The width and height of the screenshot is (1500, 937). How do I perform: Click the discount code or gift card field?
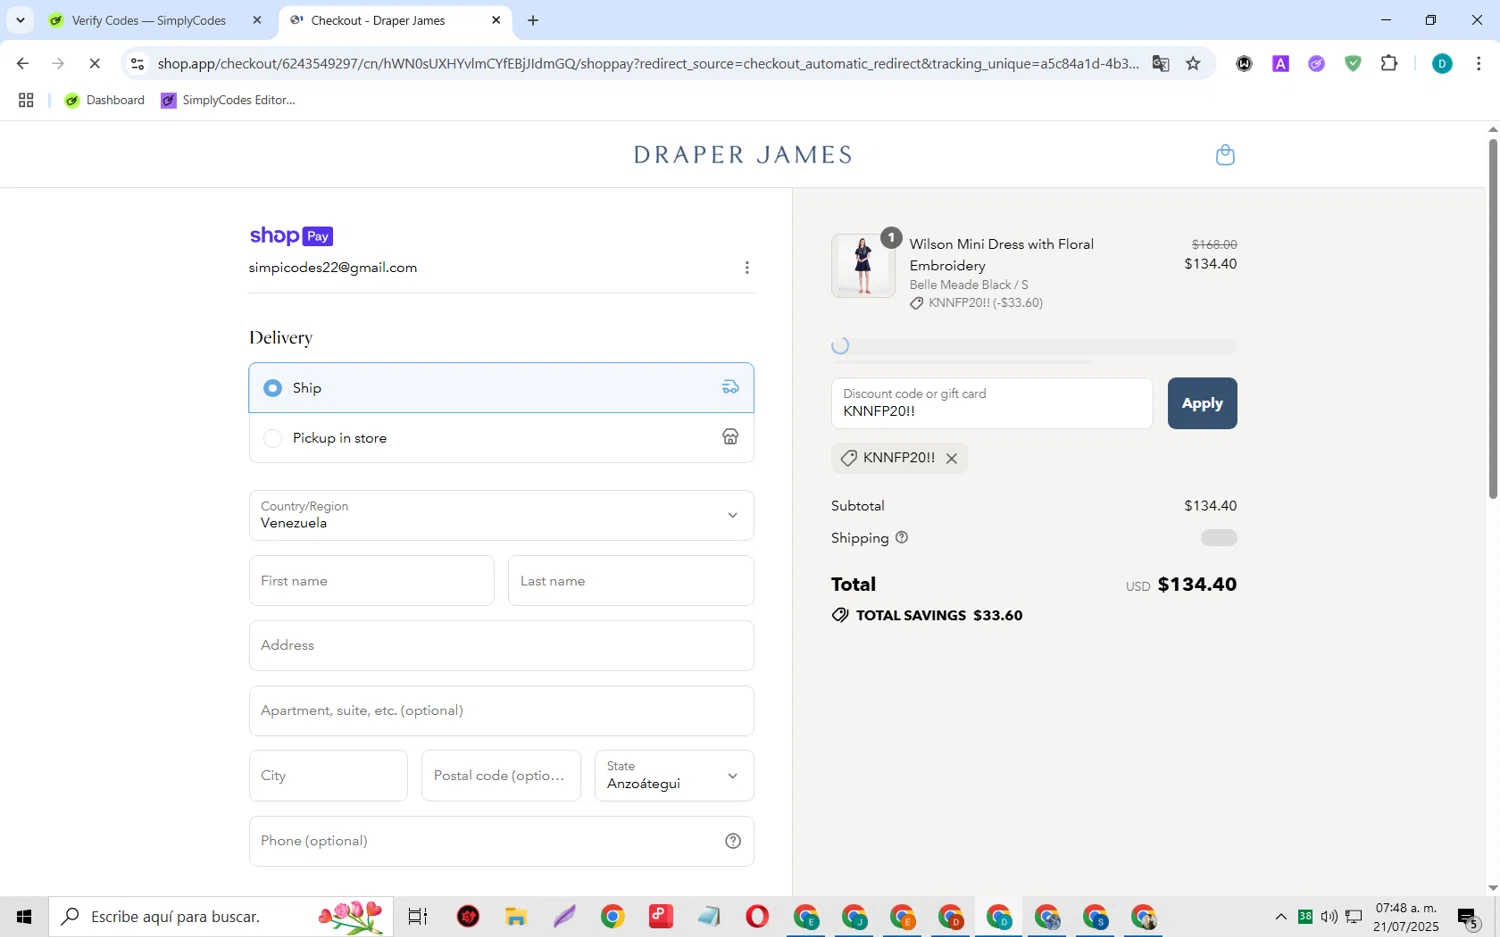coord(992,403)
